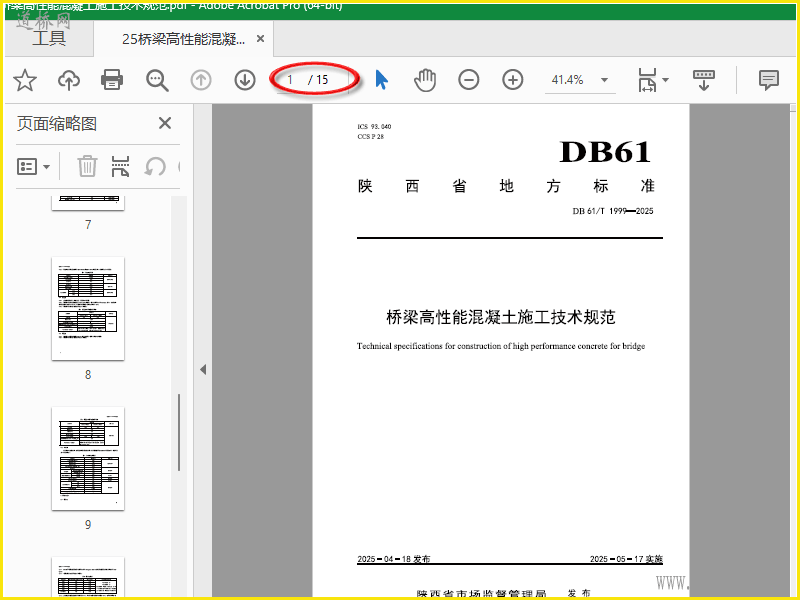800x600 pixels.
Task: Click the cloud upload icon
Action: pyautogui.click(x=69, y=80)
